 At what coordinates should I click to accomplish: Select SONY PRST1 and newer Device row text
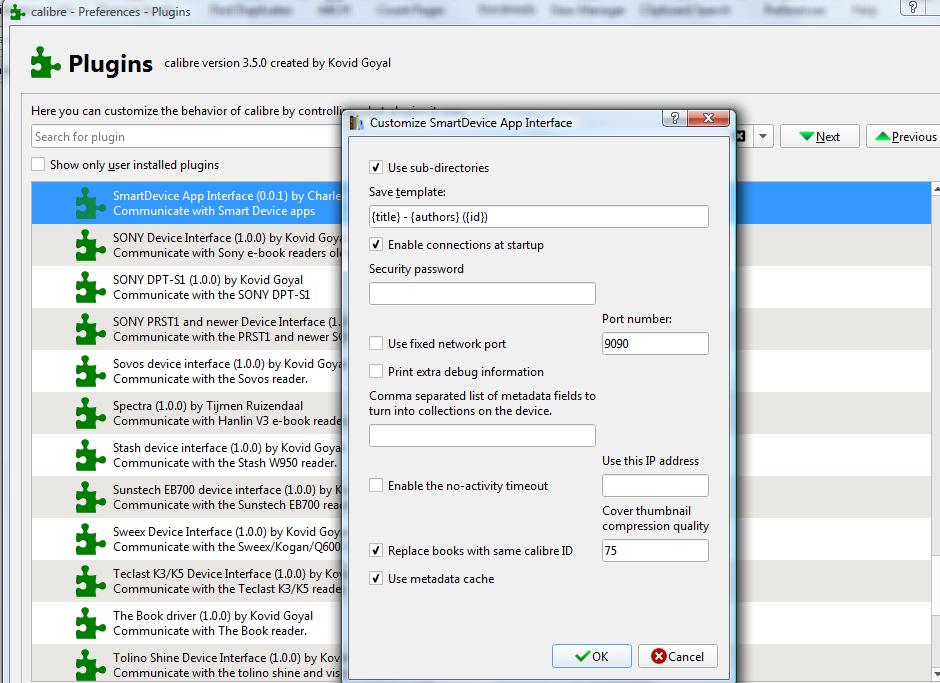pyautogui.click(x=227, y=329)
